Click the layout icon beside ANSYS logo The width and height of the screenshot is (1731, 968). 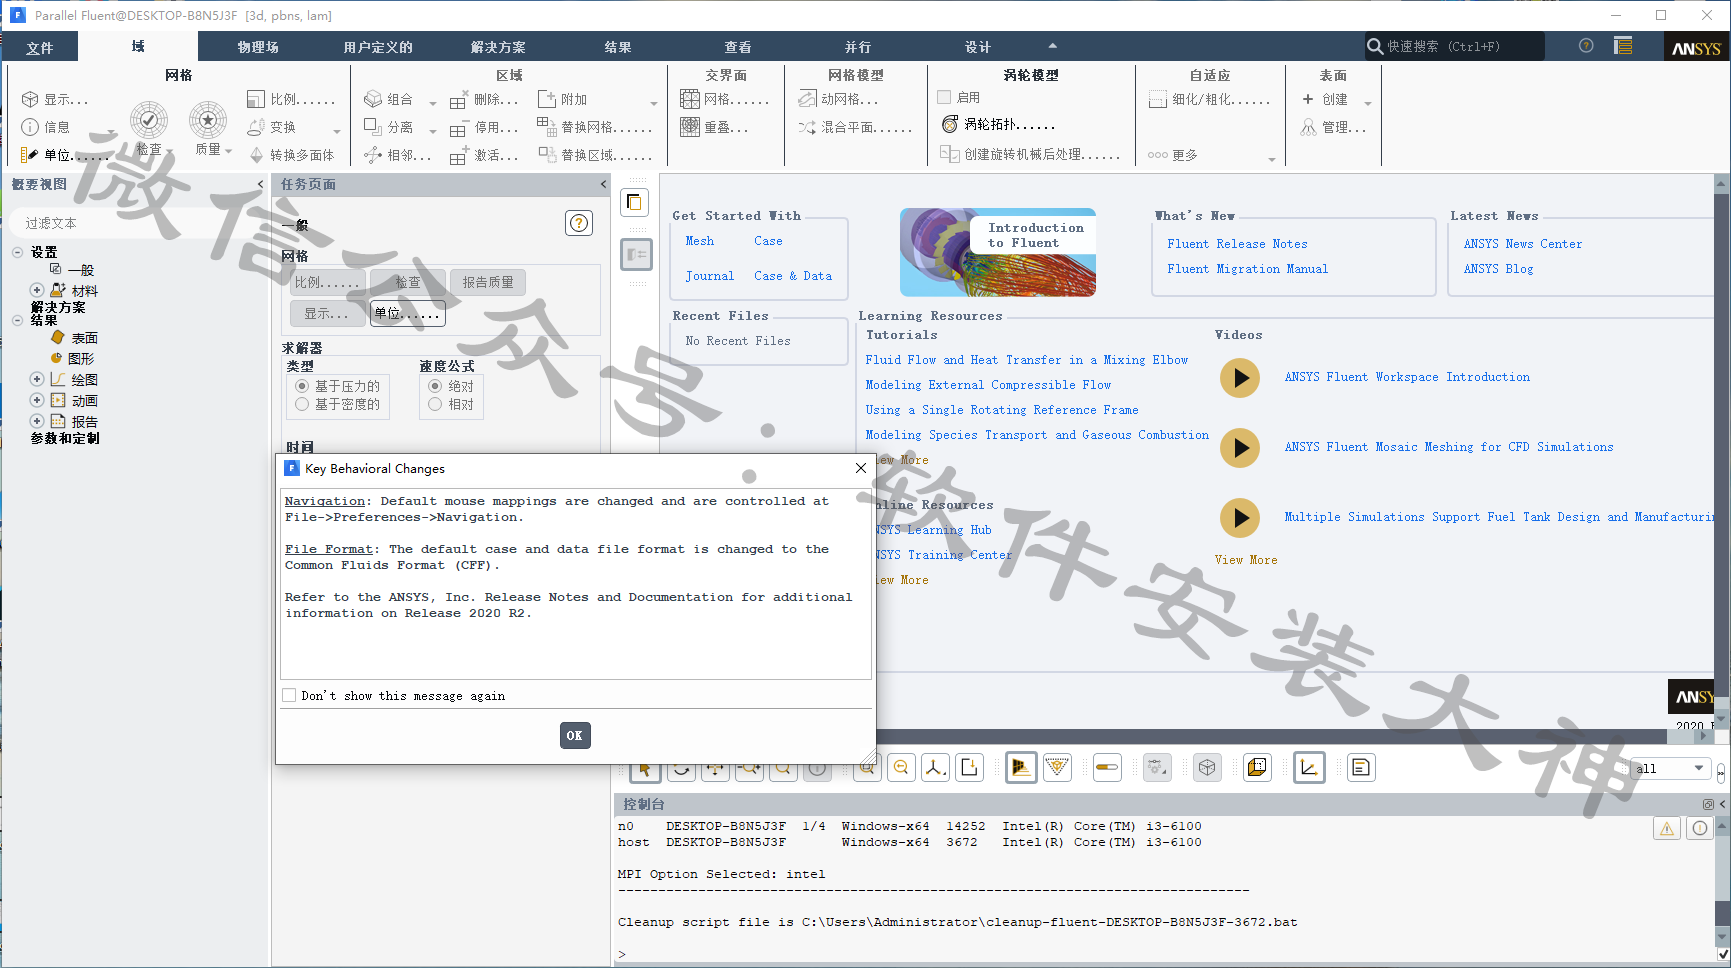[x=1623, y=46]
